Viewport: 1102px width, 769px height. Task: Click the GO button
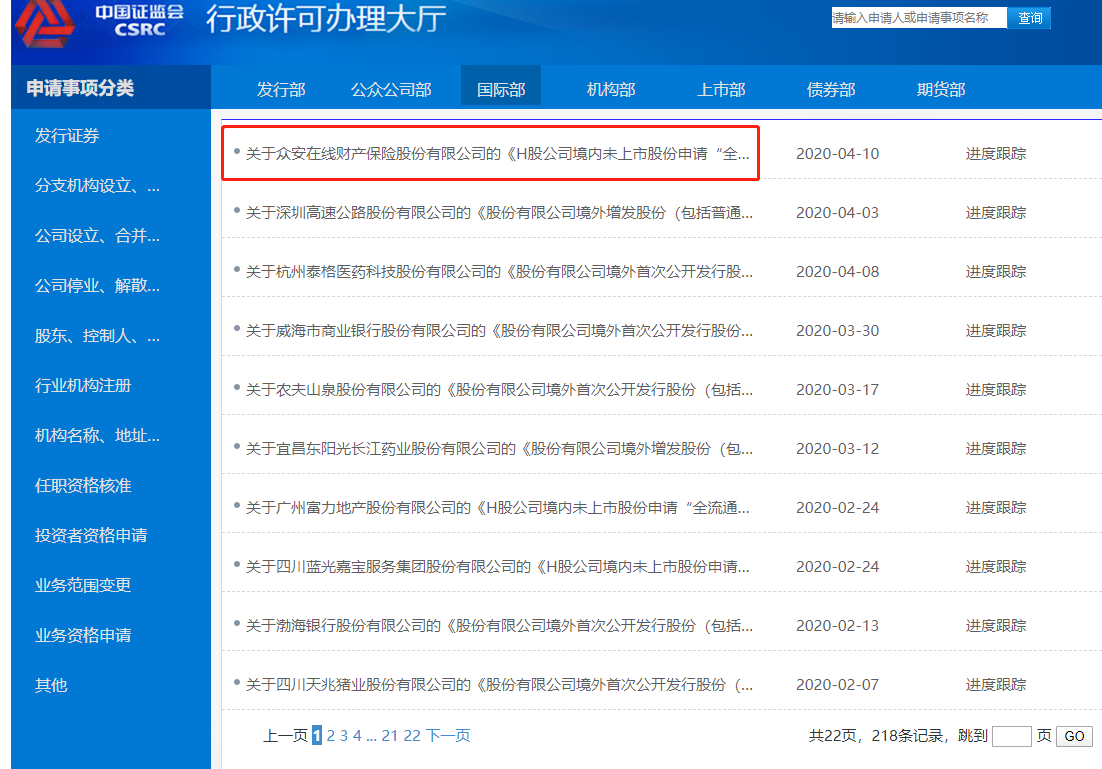(1075, 736)
